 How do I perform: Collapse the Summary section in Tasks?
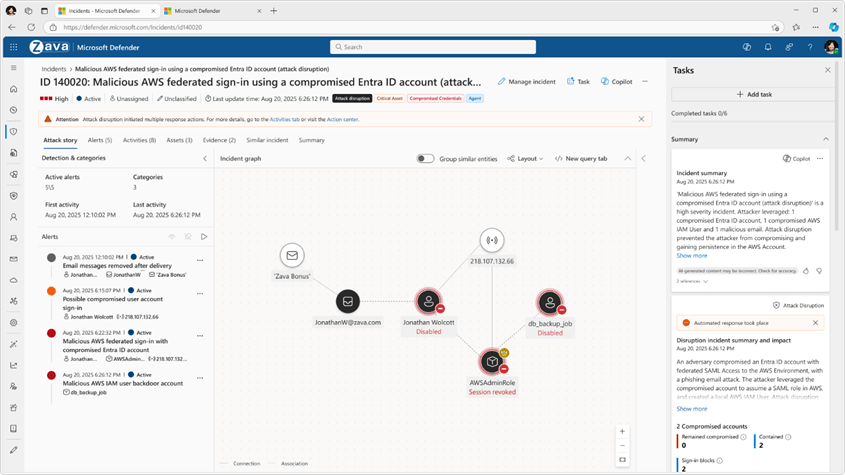point(826,139)
